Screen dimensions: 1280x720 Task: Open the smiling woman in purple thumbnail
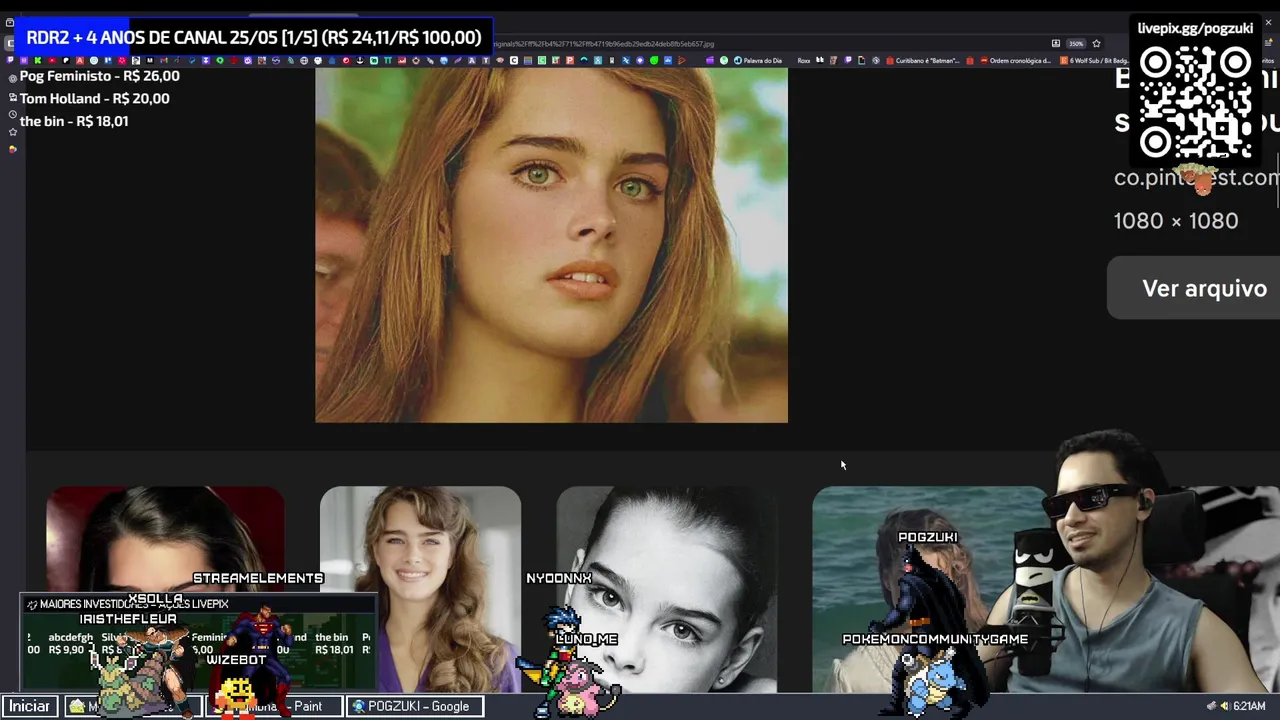coord(420,589)
